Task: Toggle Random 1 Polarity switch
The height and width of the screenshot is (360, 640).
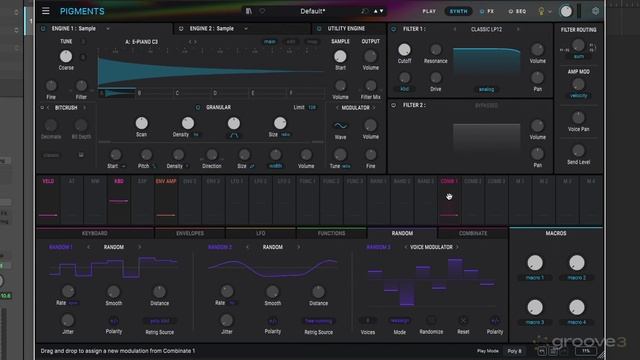Action: pyautogui.click(x=114, y=321)
